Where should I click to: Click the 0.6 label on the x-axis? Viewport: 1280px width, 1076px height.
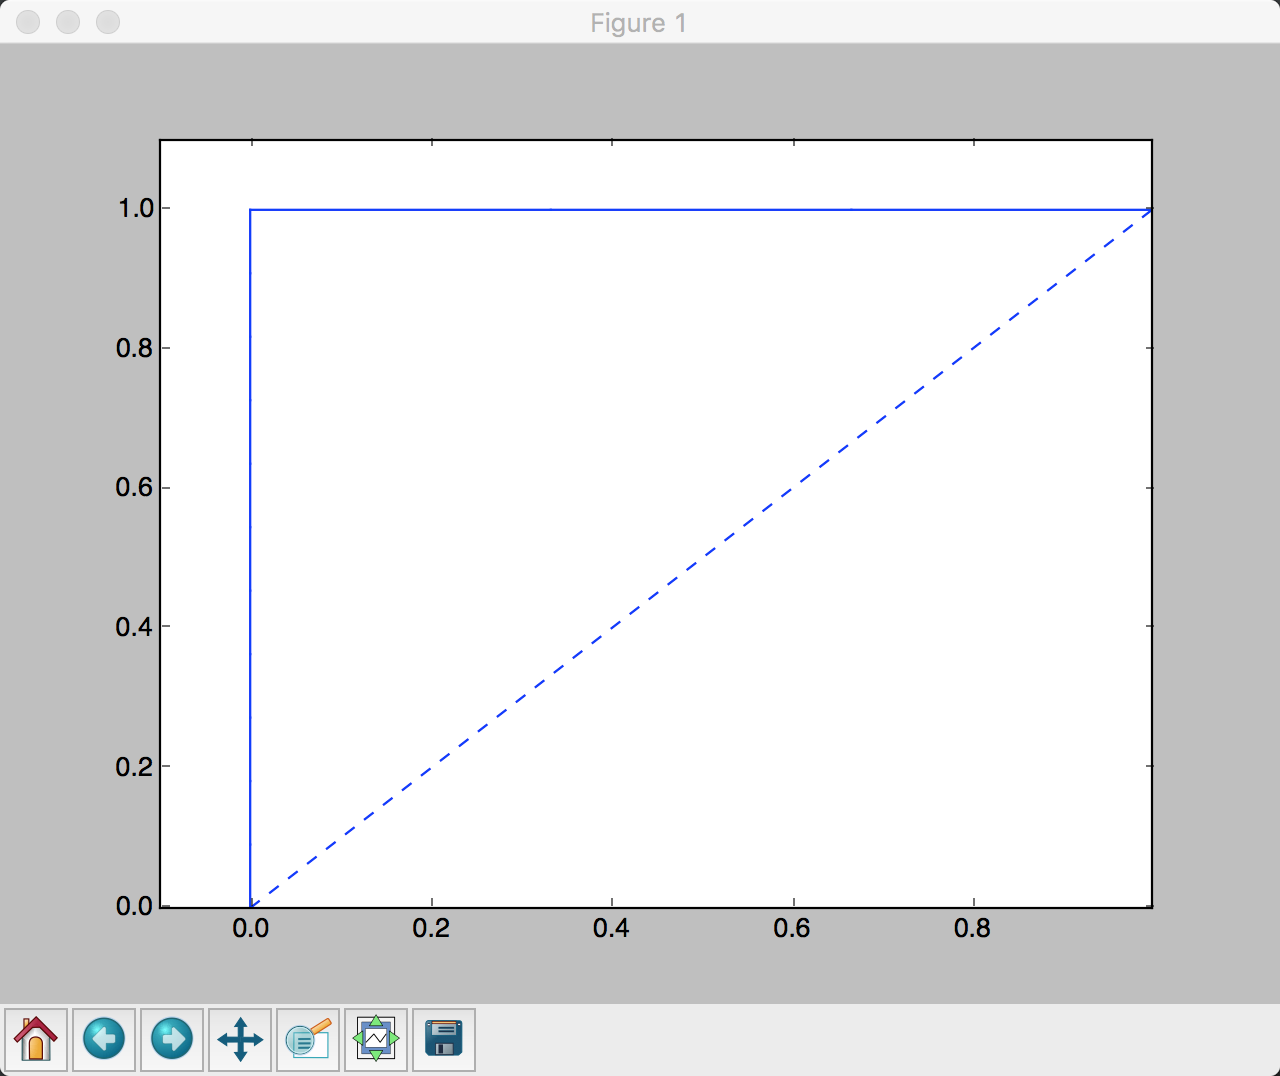click(792, 929)
